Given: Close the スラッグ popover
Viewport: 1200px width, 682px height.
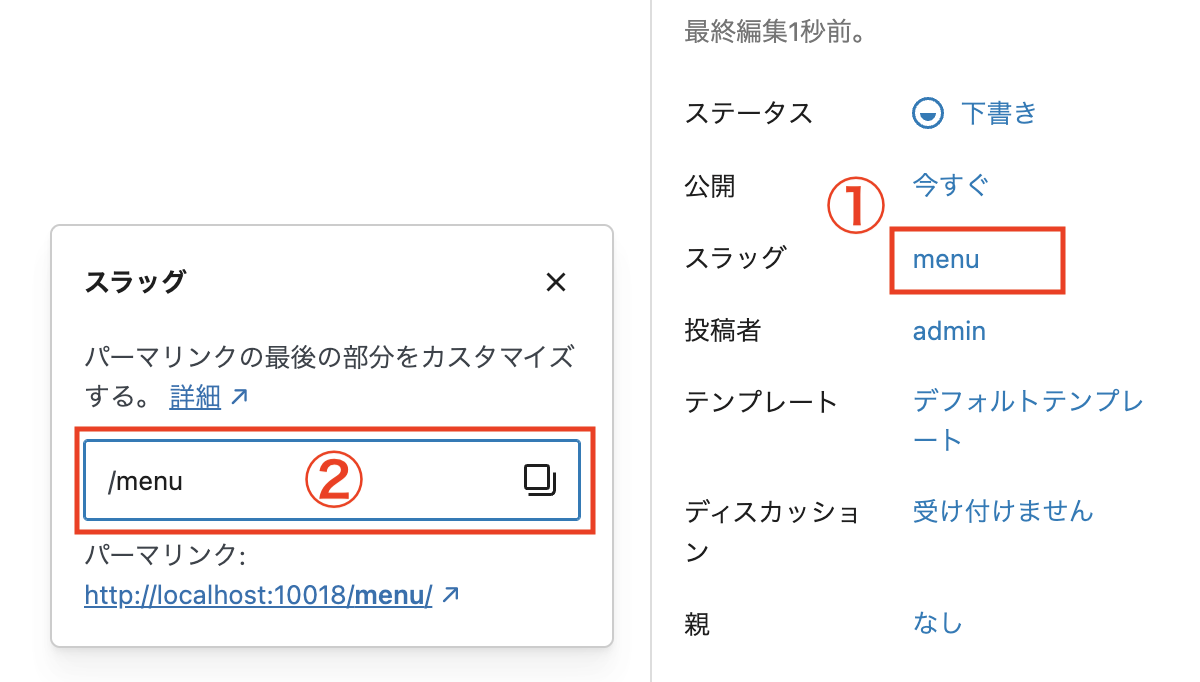Looking at the screenshot, I should coord(556,282).
